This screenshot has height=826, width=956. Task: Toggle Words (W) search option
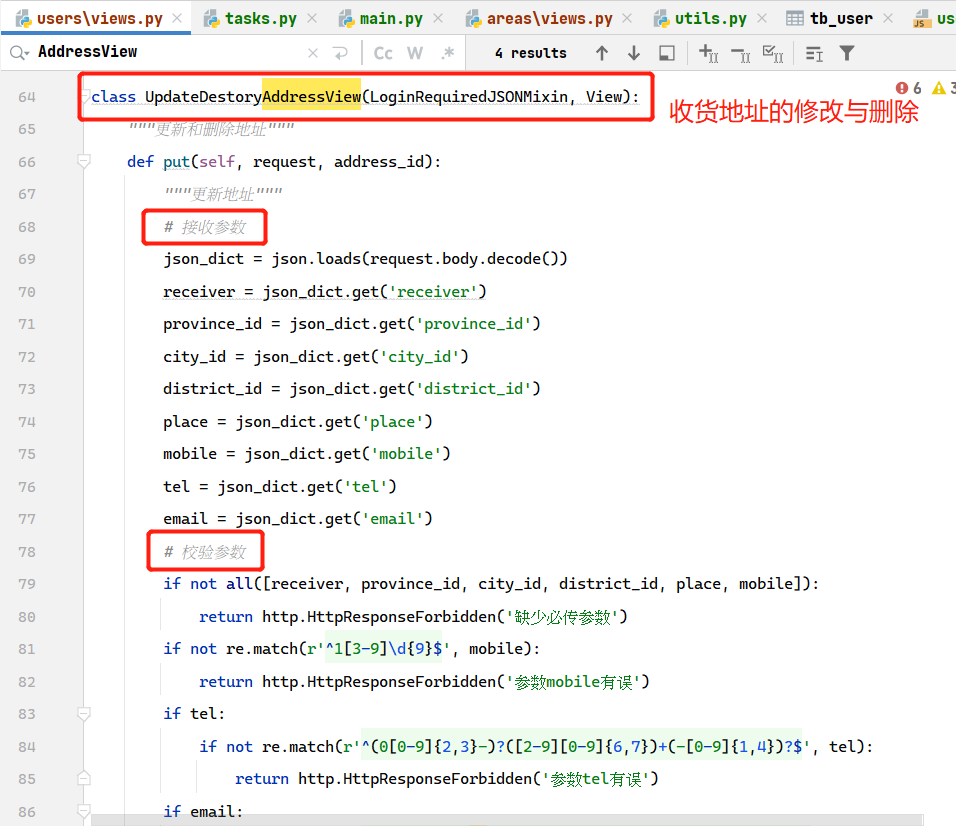tap(415, 54)
